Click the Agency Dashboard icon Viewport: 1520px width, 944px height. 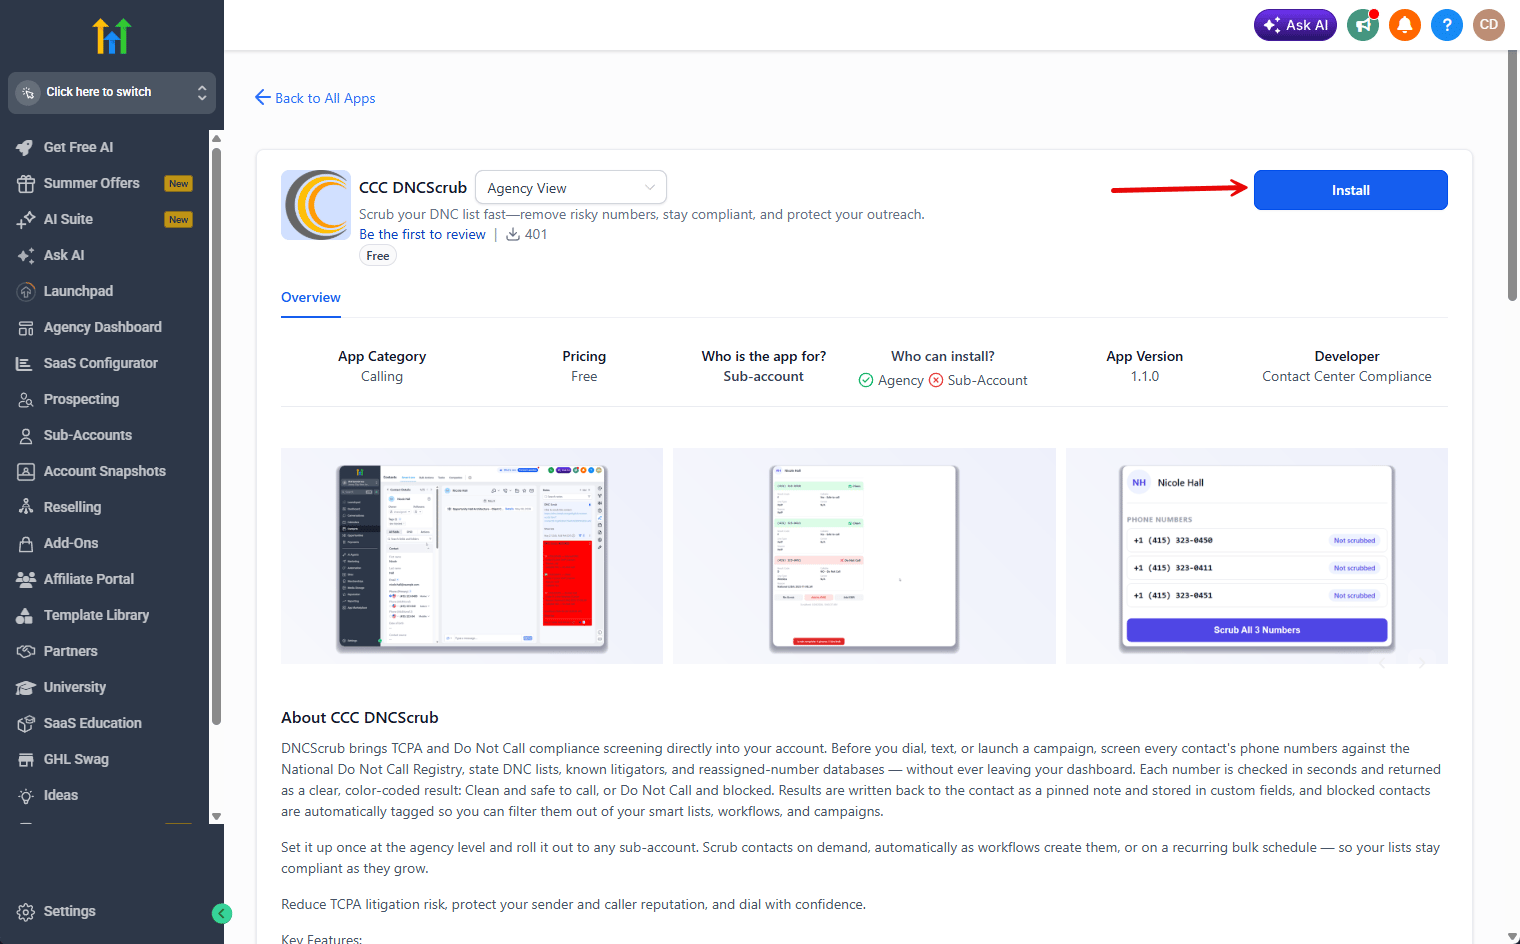26,328
